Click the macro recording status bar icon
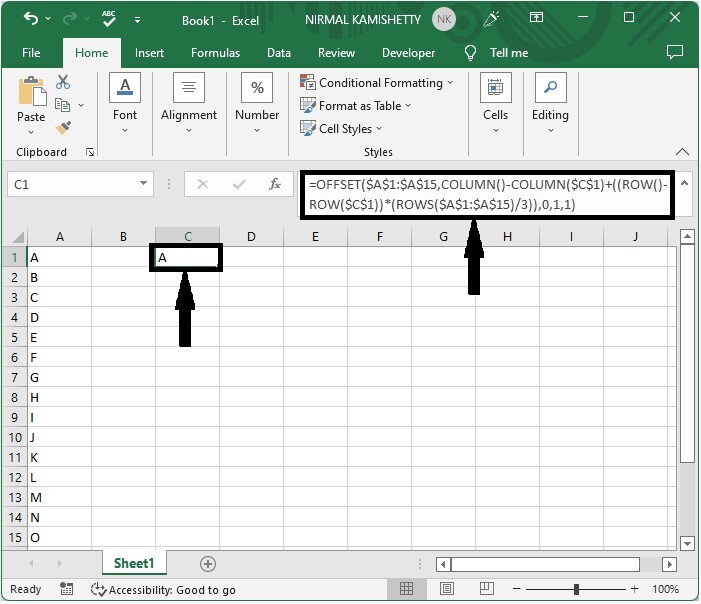 pos(66,589)
